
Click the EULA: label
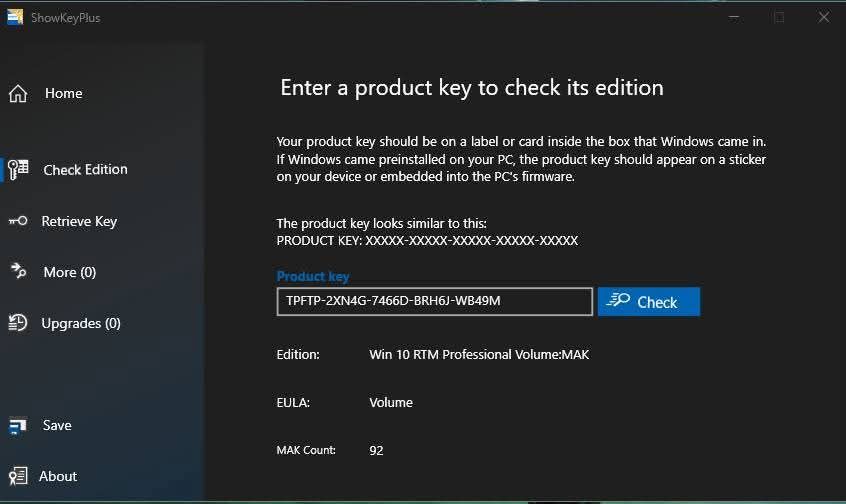pyautogui.click(x=293, y=403)
